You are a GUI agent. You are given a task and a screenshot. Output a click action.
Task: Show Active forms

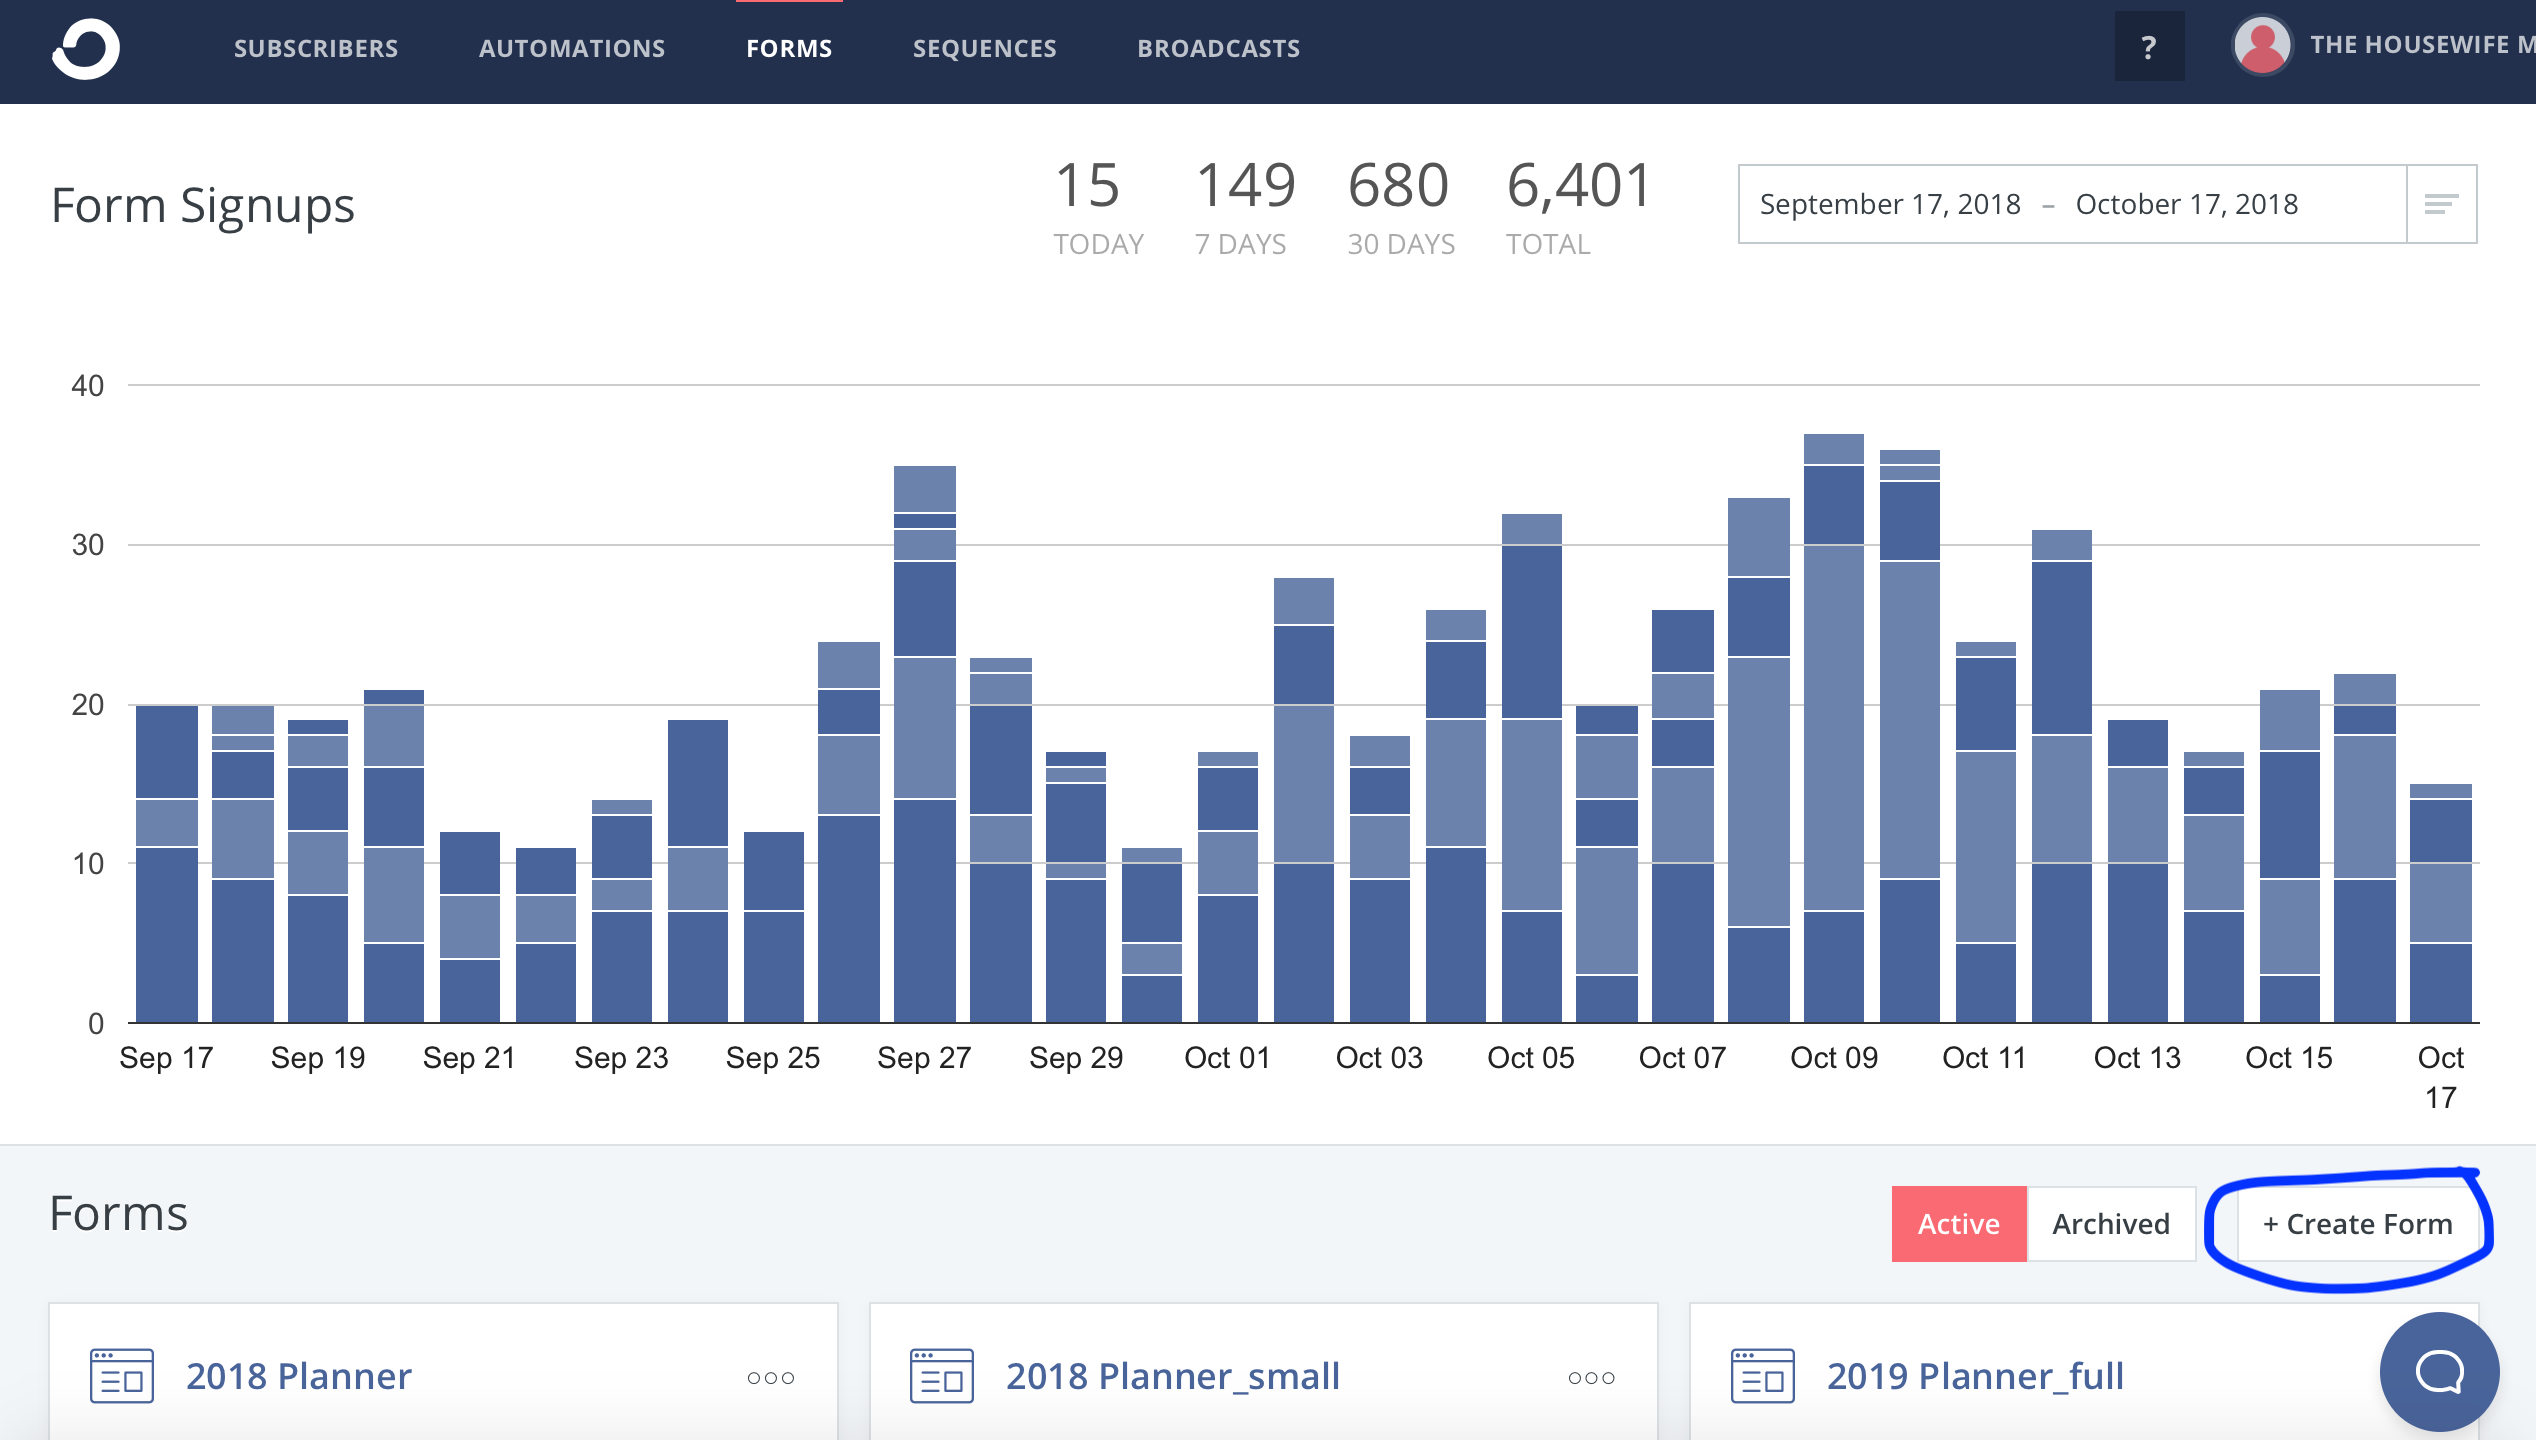tap(1959, 1224)
